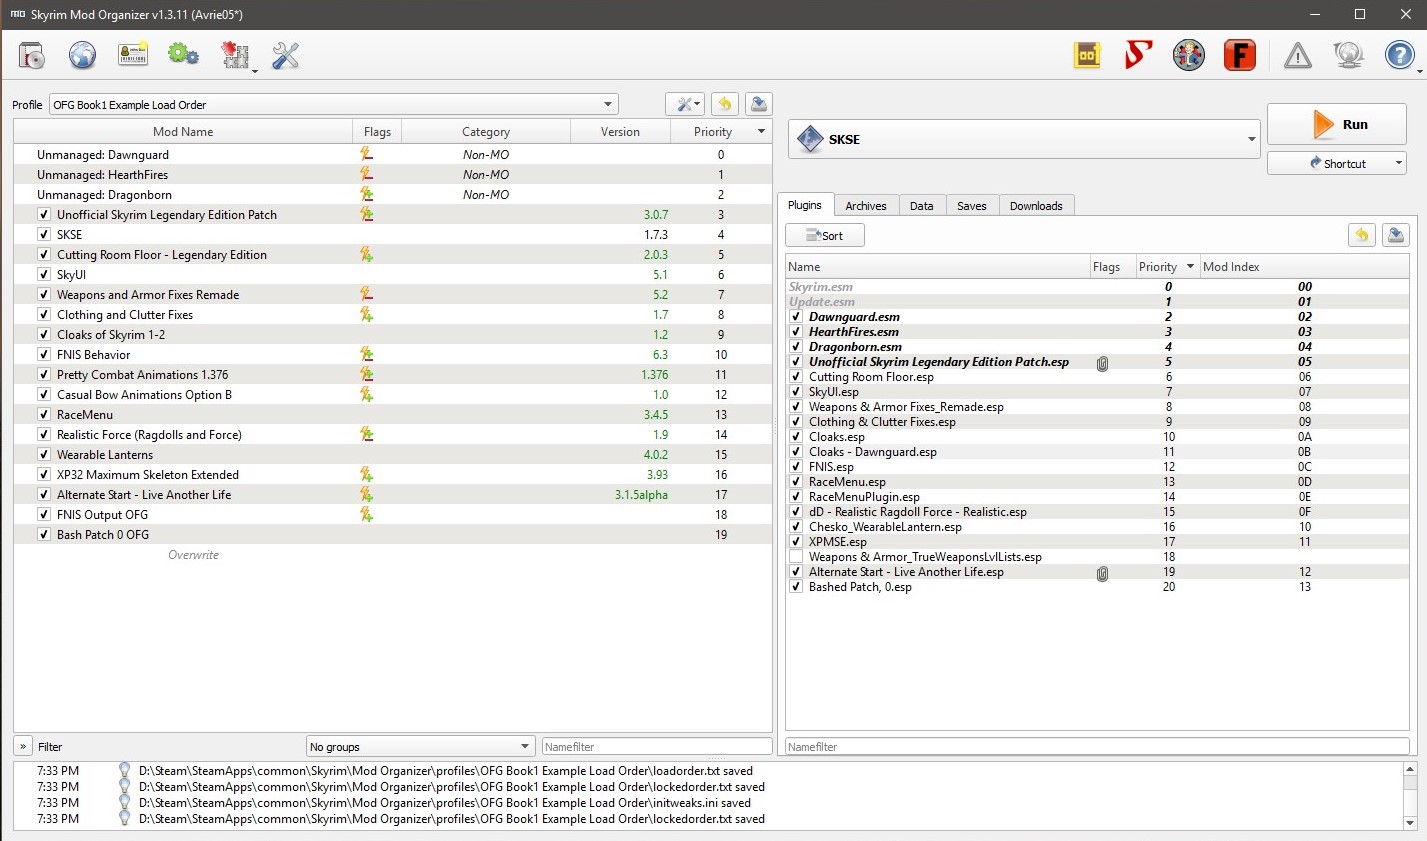Click the Run button
Screen dimensions: 1427x841
pos(1336,124)
